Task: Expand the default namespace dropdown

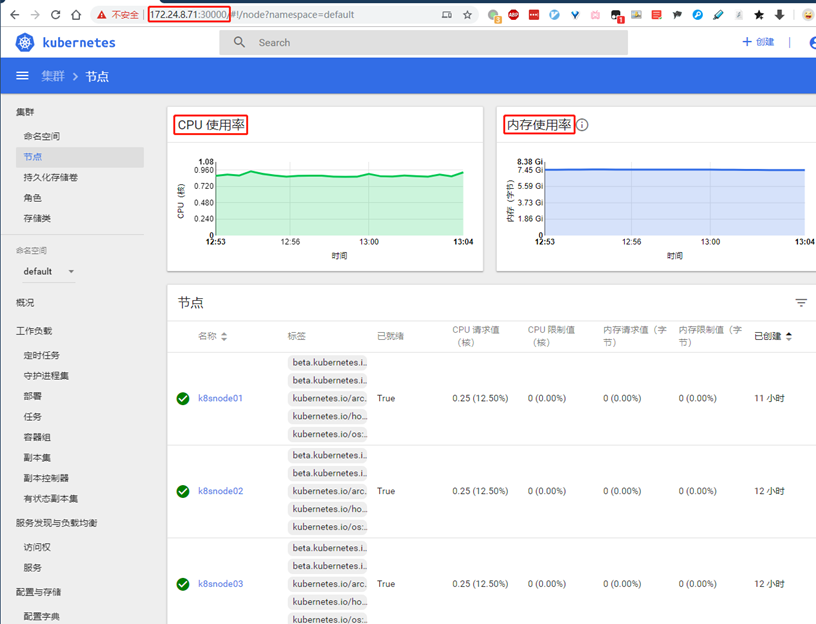Action: tap(48, 271)
